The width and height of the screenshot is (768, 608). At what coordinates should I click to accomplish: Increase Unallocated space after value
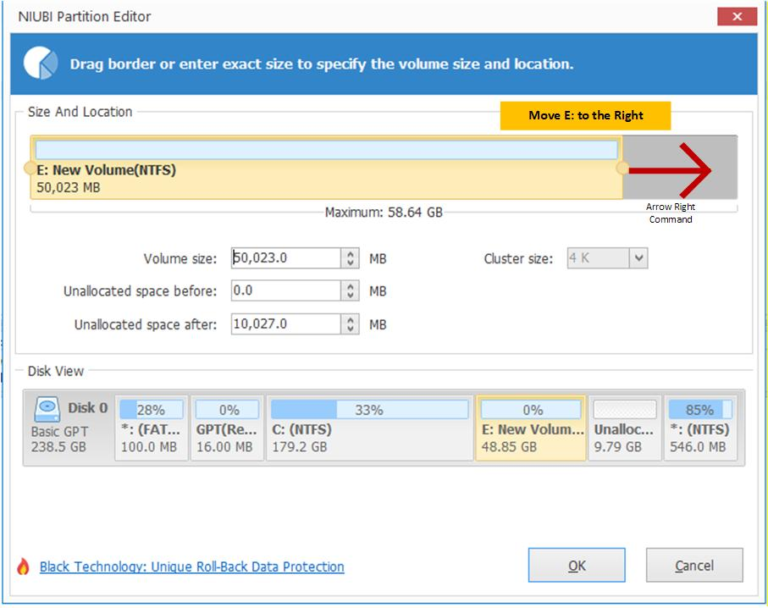[350, 319]
